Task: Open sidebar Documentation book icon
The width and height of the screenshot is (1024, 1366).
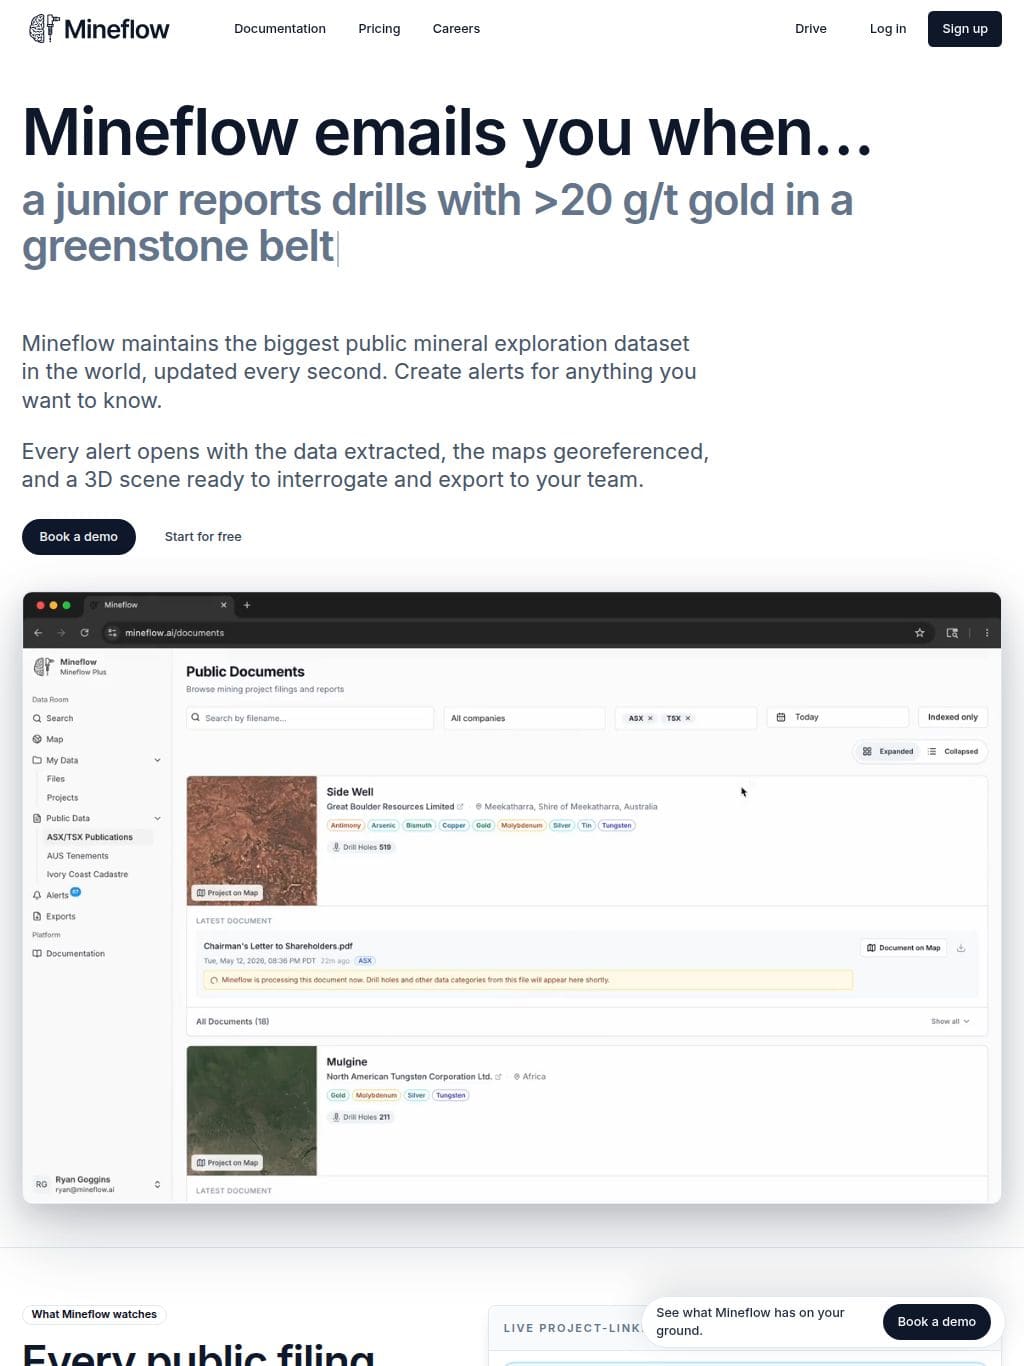Action: pos(37,954)
